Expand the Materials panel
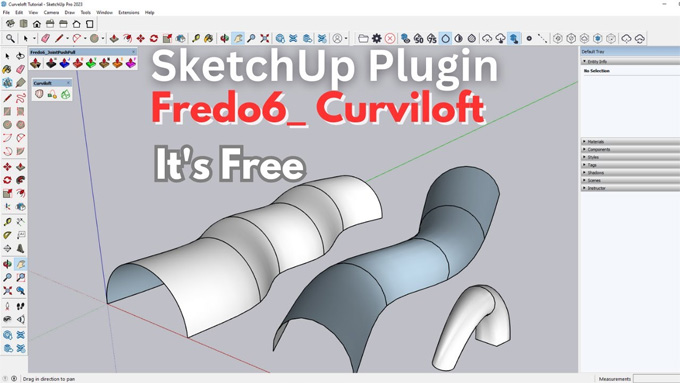 pos(630,141)
